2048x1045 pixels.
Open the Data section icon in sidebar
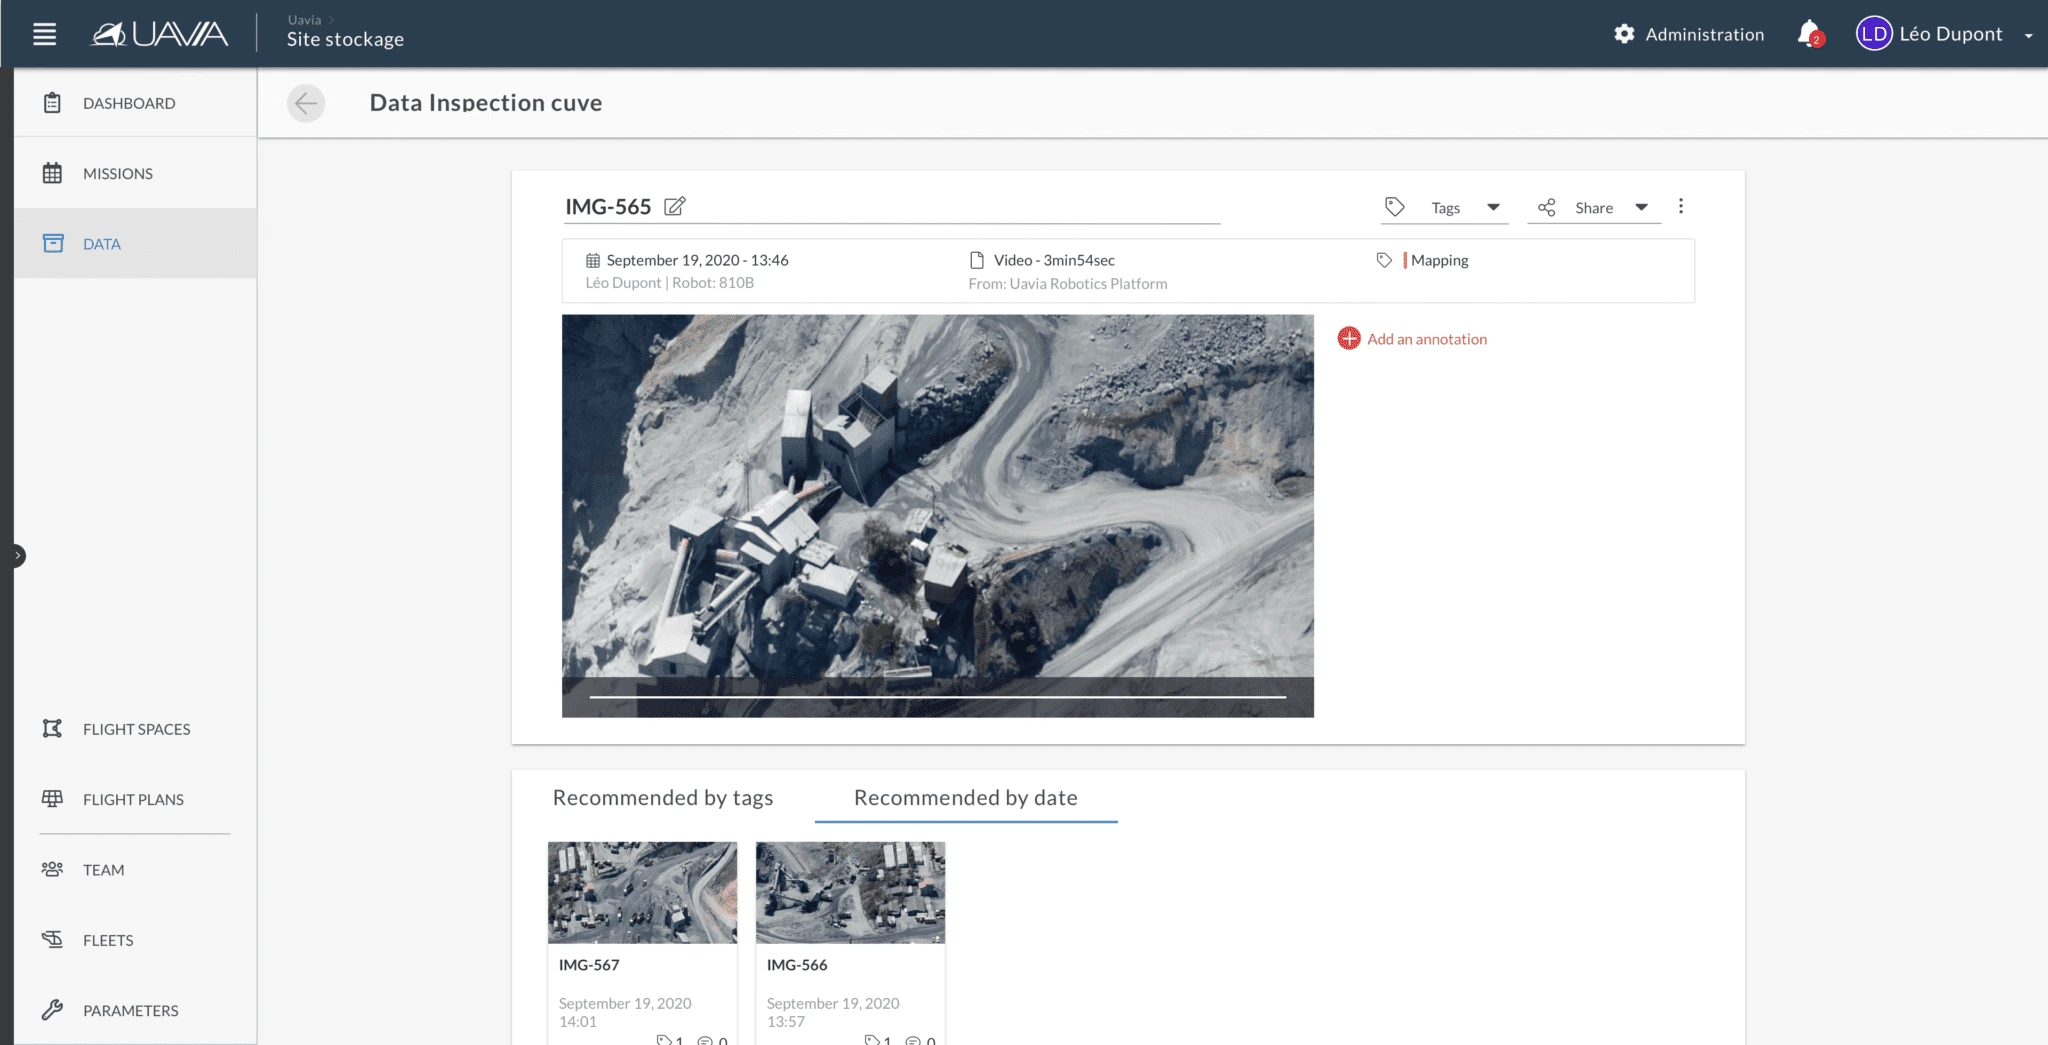(x=53, y=243)
